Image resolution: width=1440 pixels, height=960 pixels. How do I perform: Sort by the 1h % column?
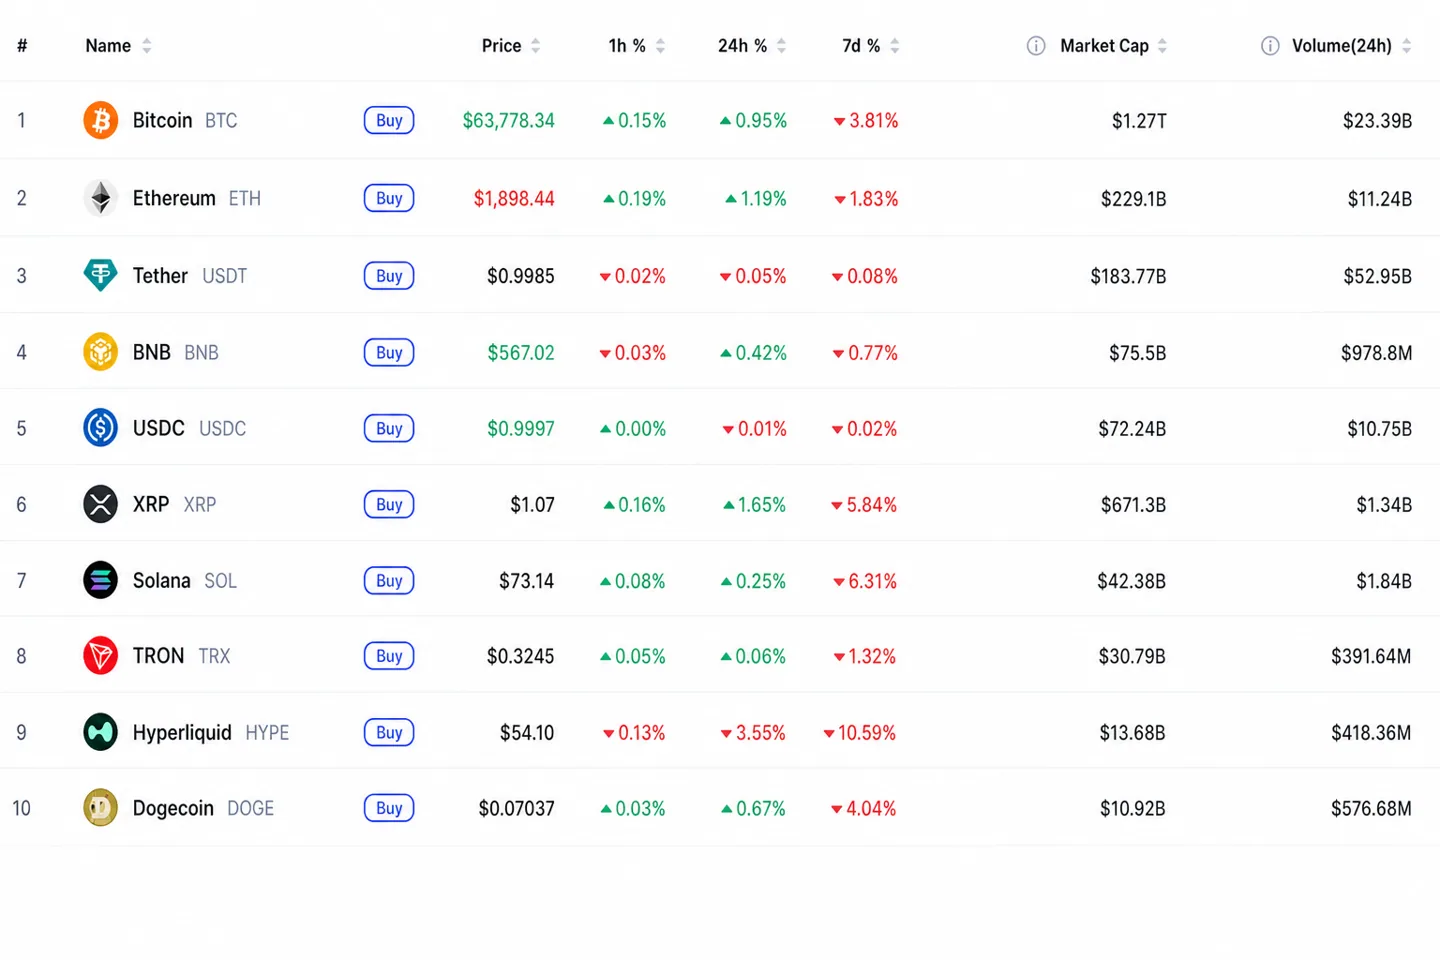tap(637, 46)
